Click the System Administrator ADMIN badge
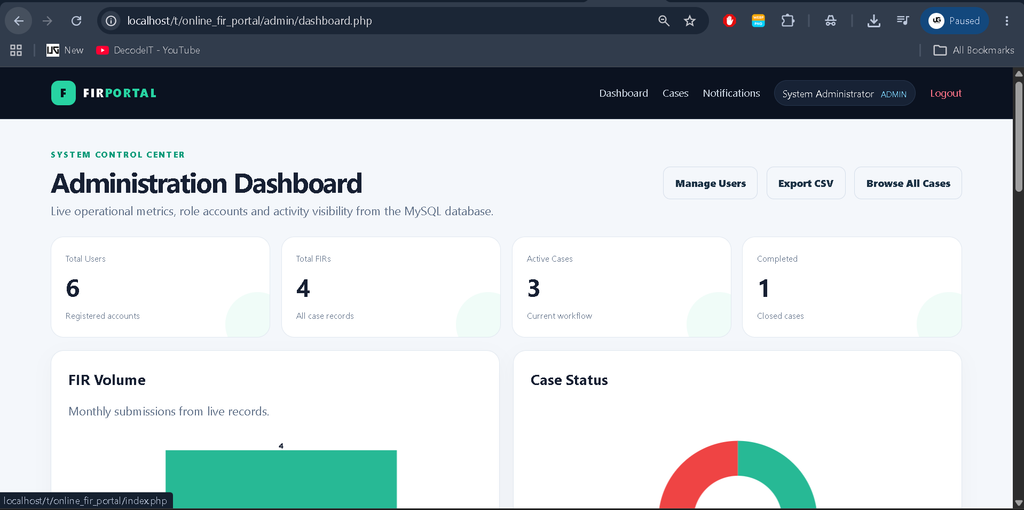 [x=844, y=93]
